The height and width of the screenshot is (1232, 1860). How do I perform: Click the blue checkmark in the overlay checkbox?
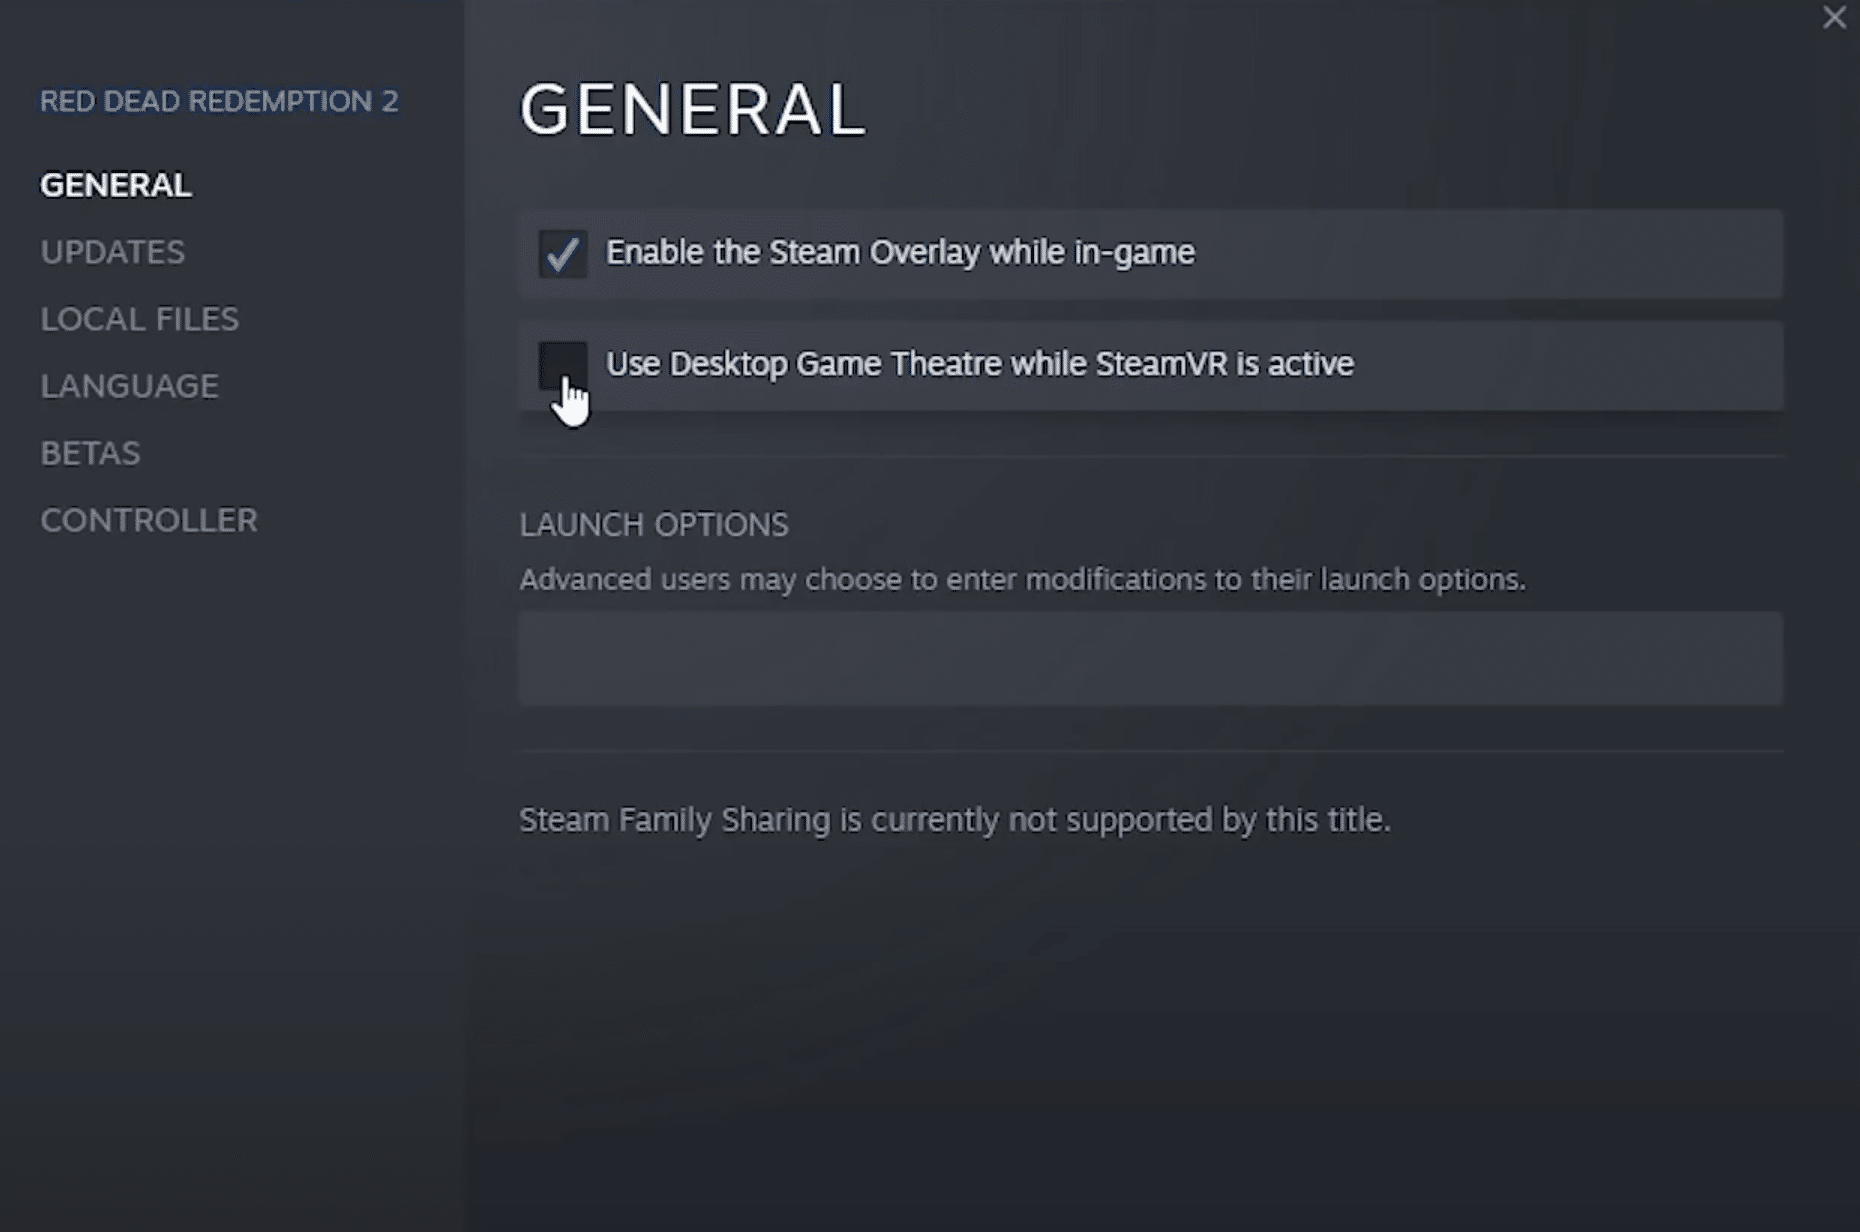[x=563, y=254]
